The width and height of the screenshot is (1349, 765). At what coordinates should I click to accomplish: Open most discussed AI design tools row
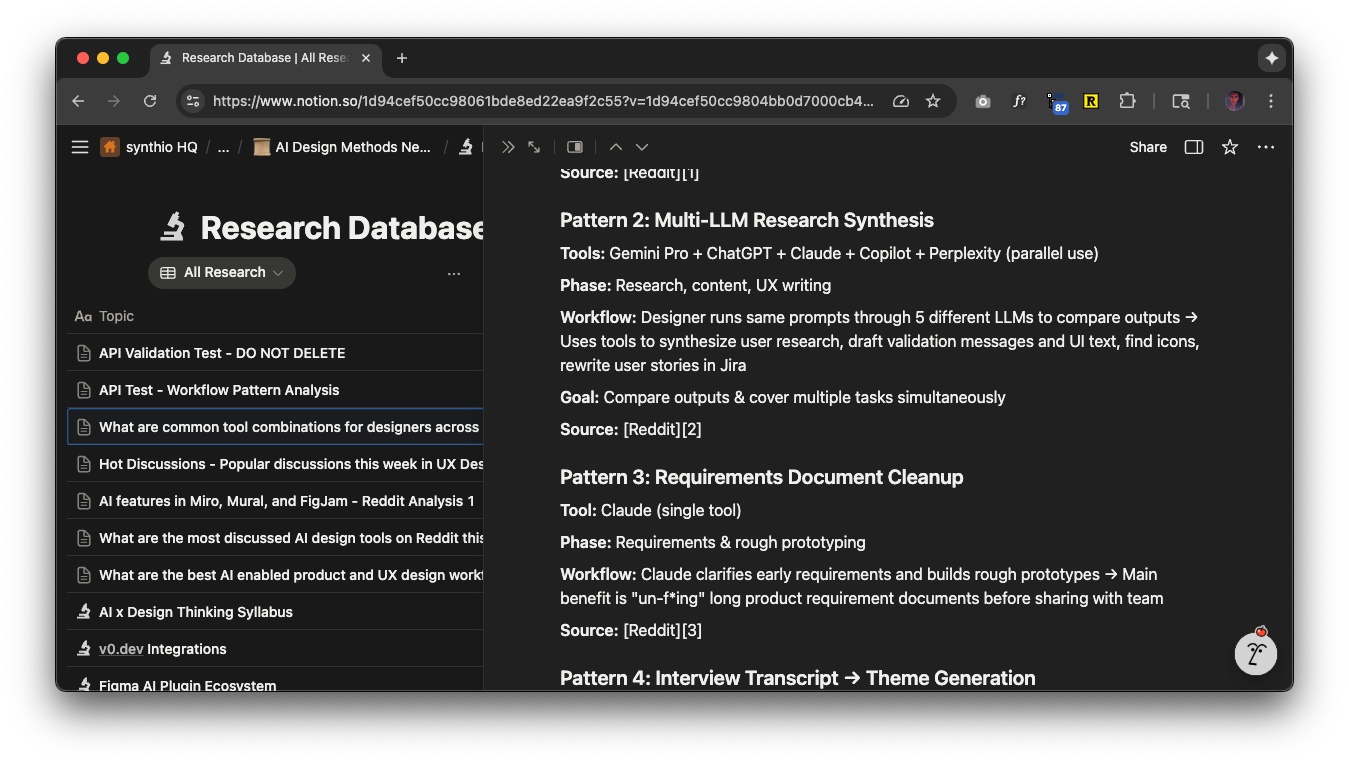[x=275, y=538]
